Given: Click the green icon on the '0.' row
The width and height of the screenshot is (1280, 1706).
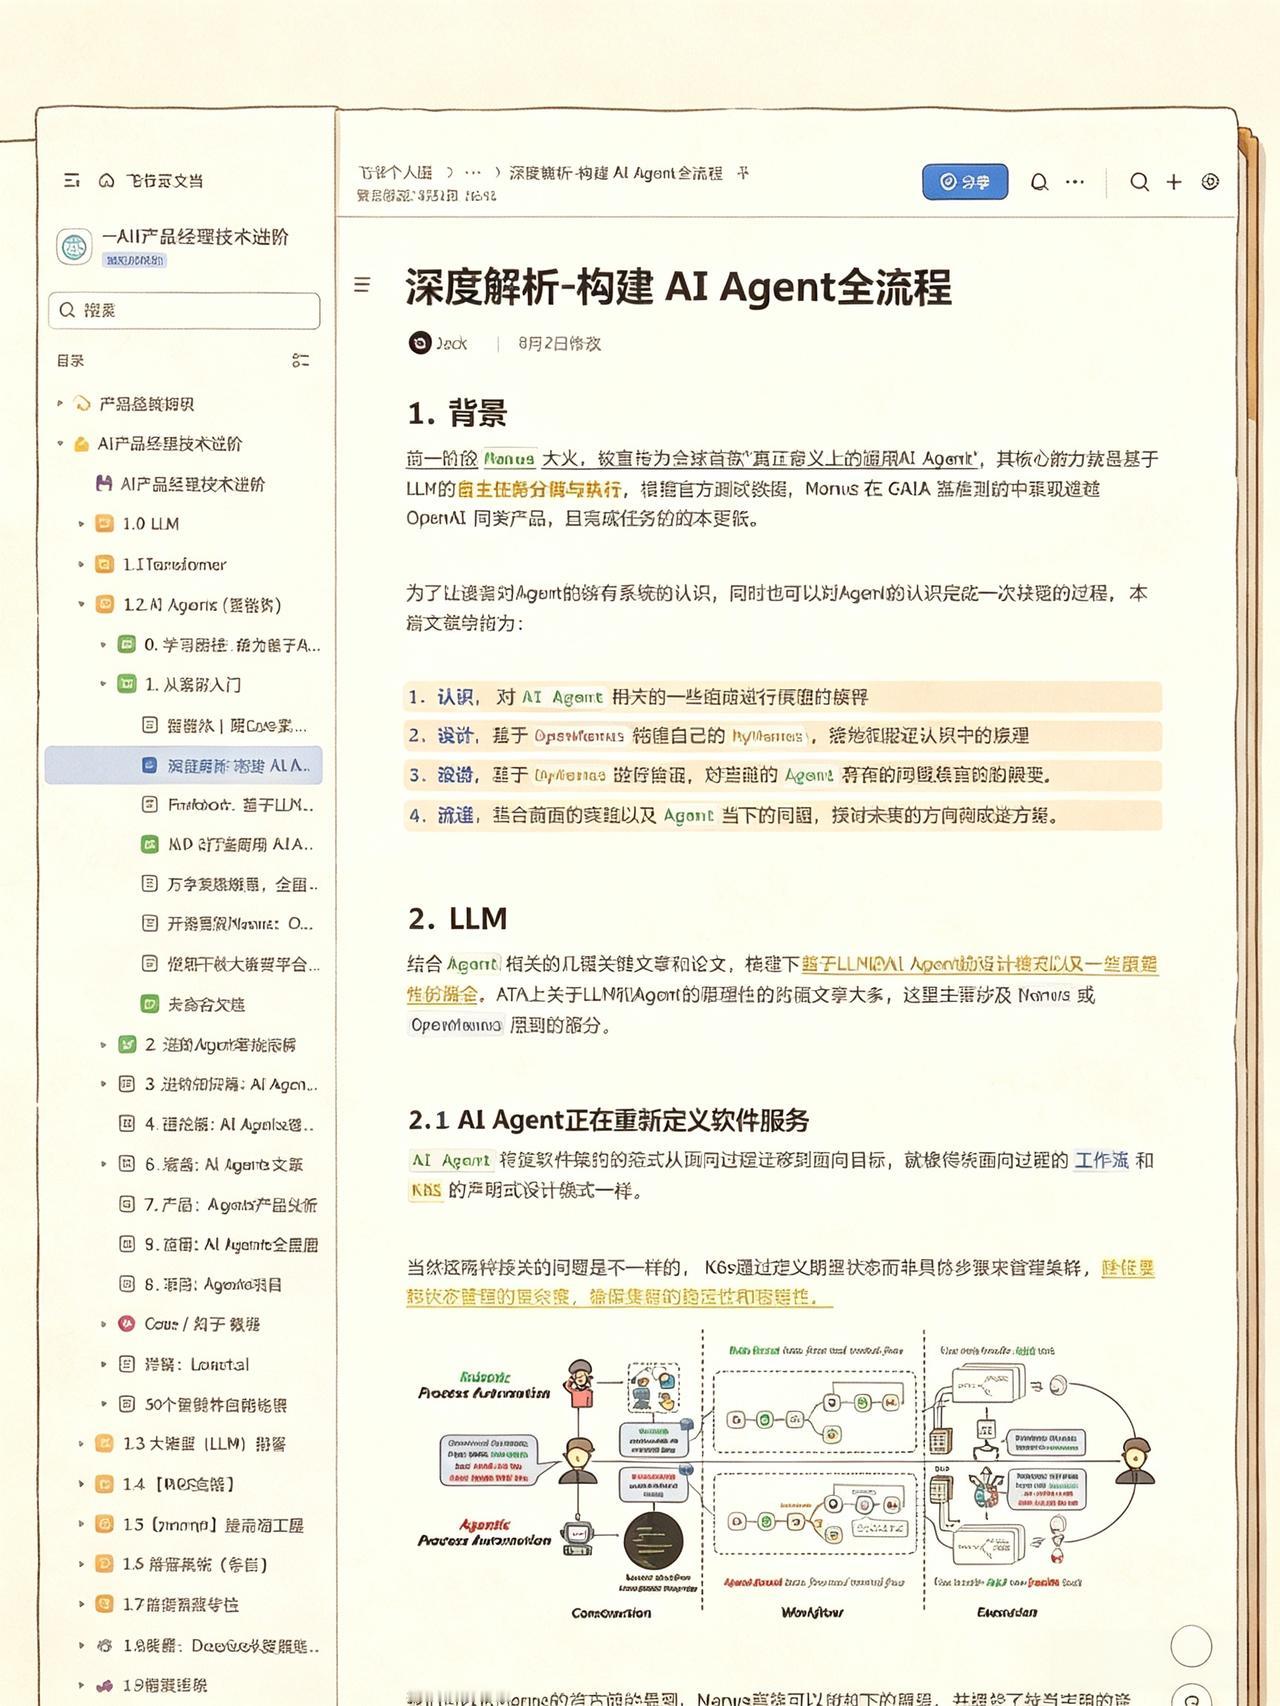Looking at the screenshot, I should coord(127,644).
